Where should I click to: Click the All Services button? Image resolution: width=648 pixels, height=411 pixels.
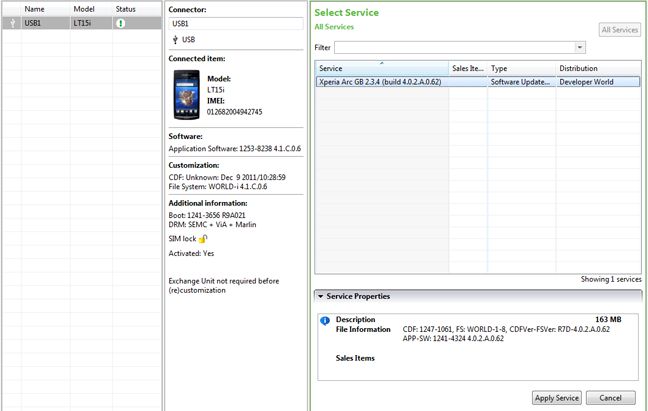pos(619,30)
